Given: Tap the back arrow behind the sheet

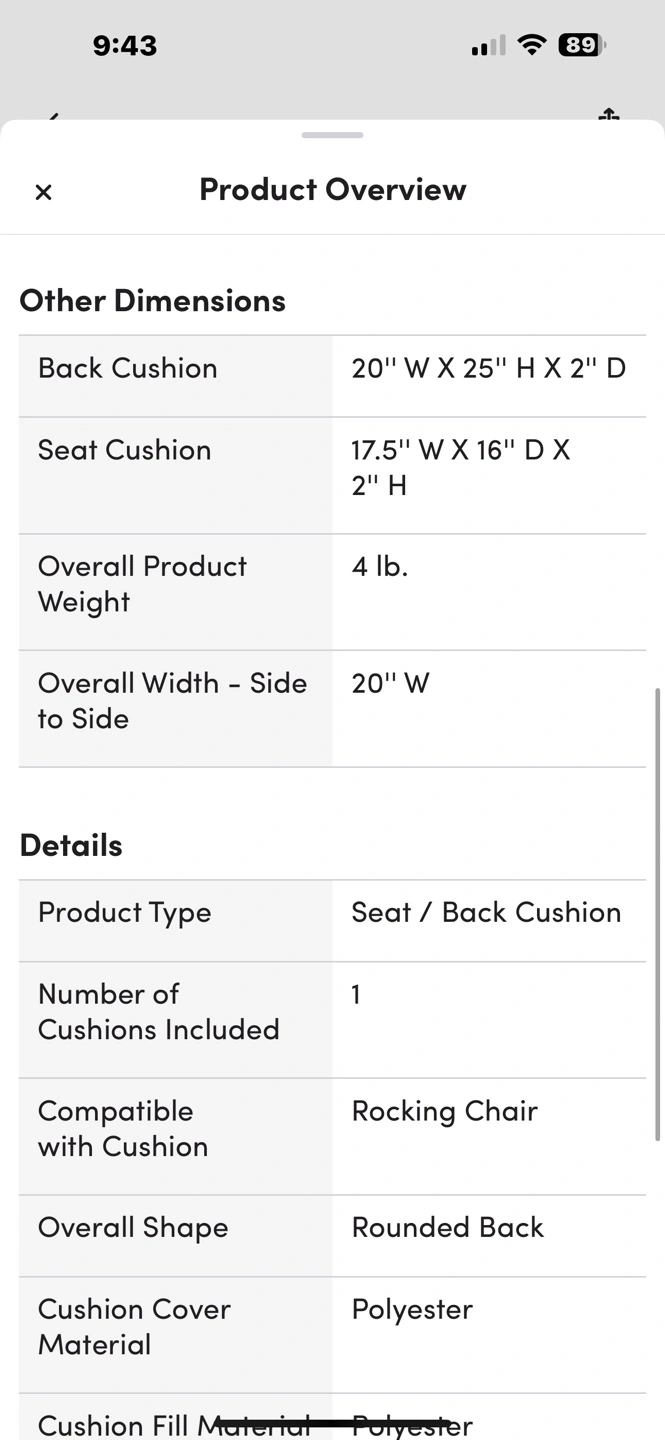Looking at the screenshot, I should pos(52,117).
